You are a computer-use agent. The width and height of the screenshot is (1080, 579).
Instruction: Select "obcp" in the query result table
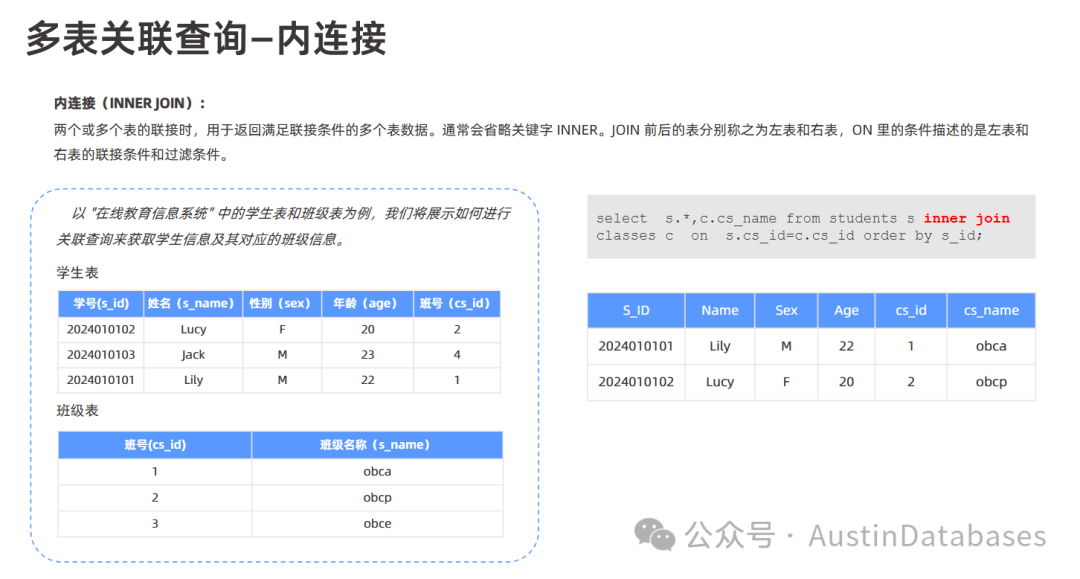point(991,382)
